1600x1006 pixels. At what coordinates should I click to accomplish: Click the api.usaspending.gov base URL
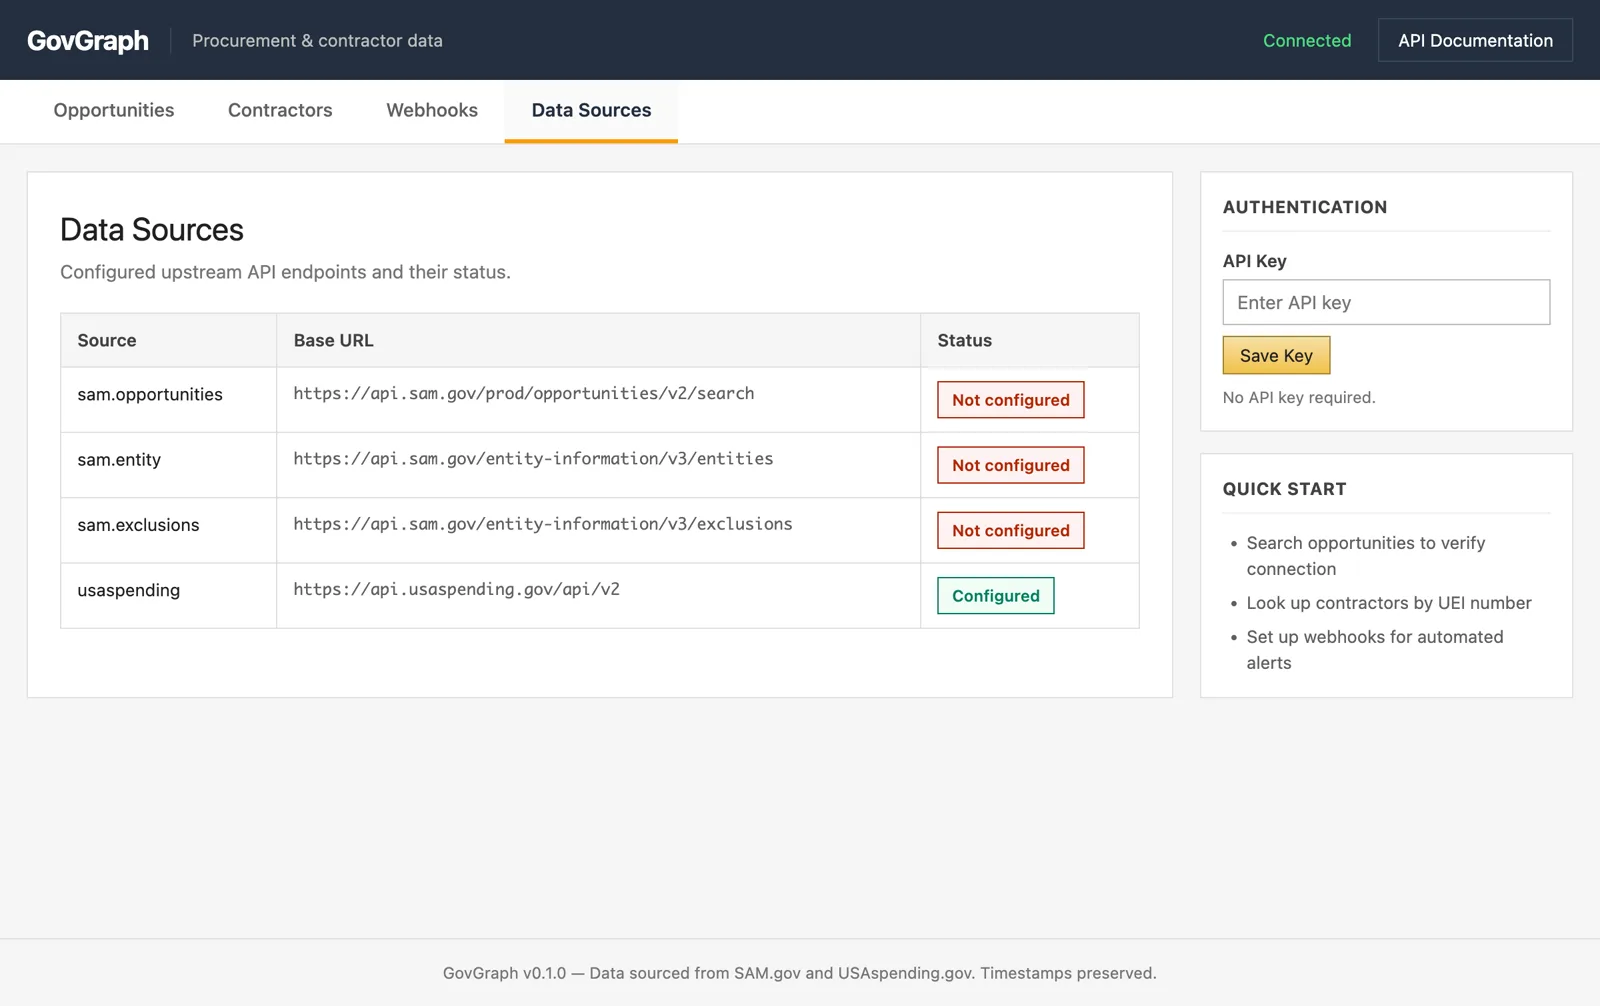456,589
